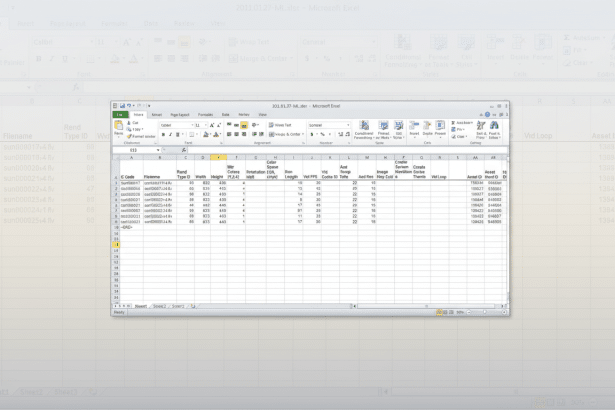Click the Save icon in Quick Access Toolbar
This screenshot has height=410, width=615.
coord(122,106)
